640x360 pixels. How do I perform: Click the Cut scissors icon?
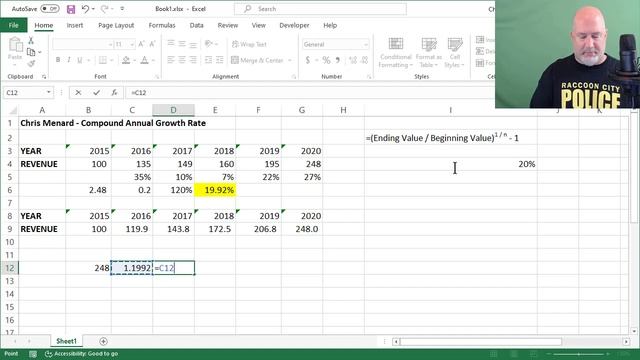click(x=31, y=41)
